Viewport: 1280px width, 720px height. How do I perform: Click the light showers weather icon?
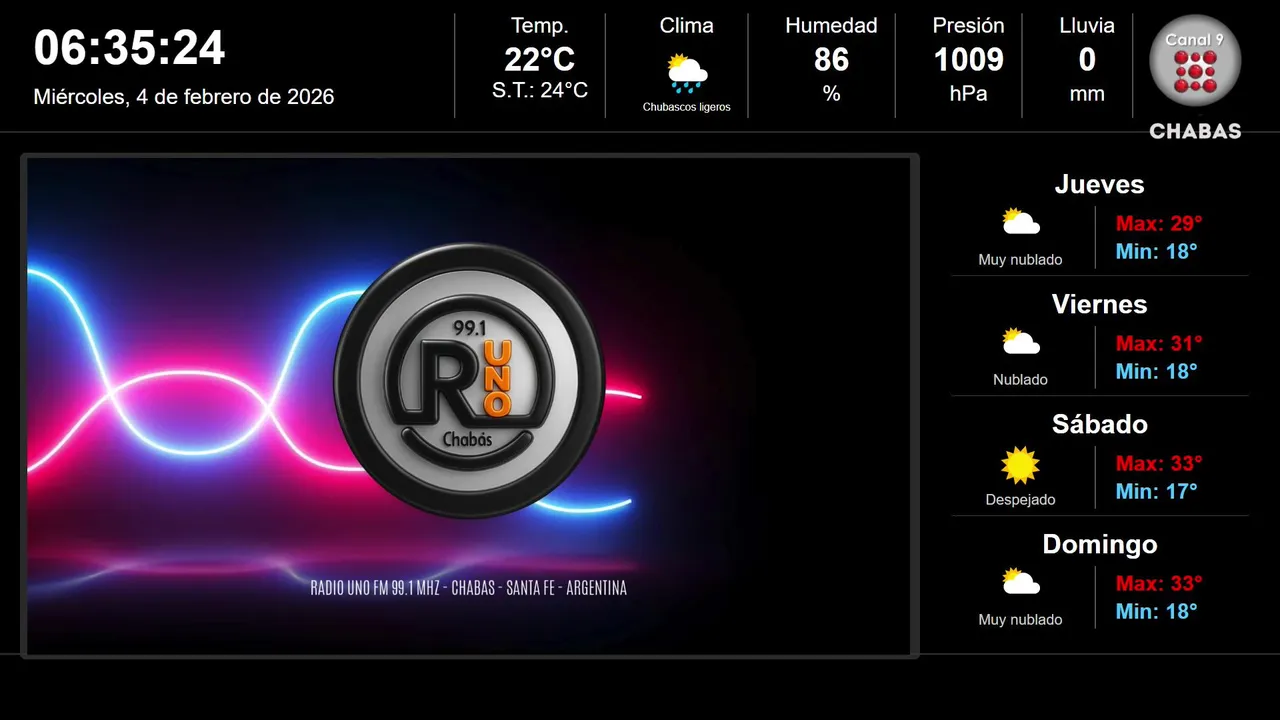tap(687, 73)
